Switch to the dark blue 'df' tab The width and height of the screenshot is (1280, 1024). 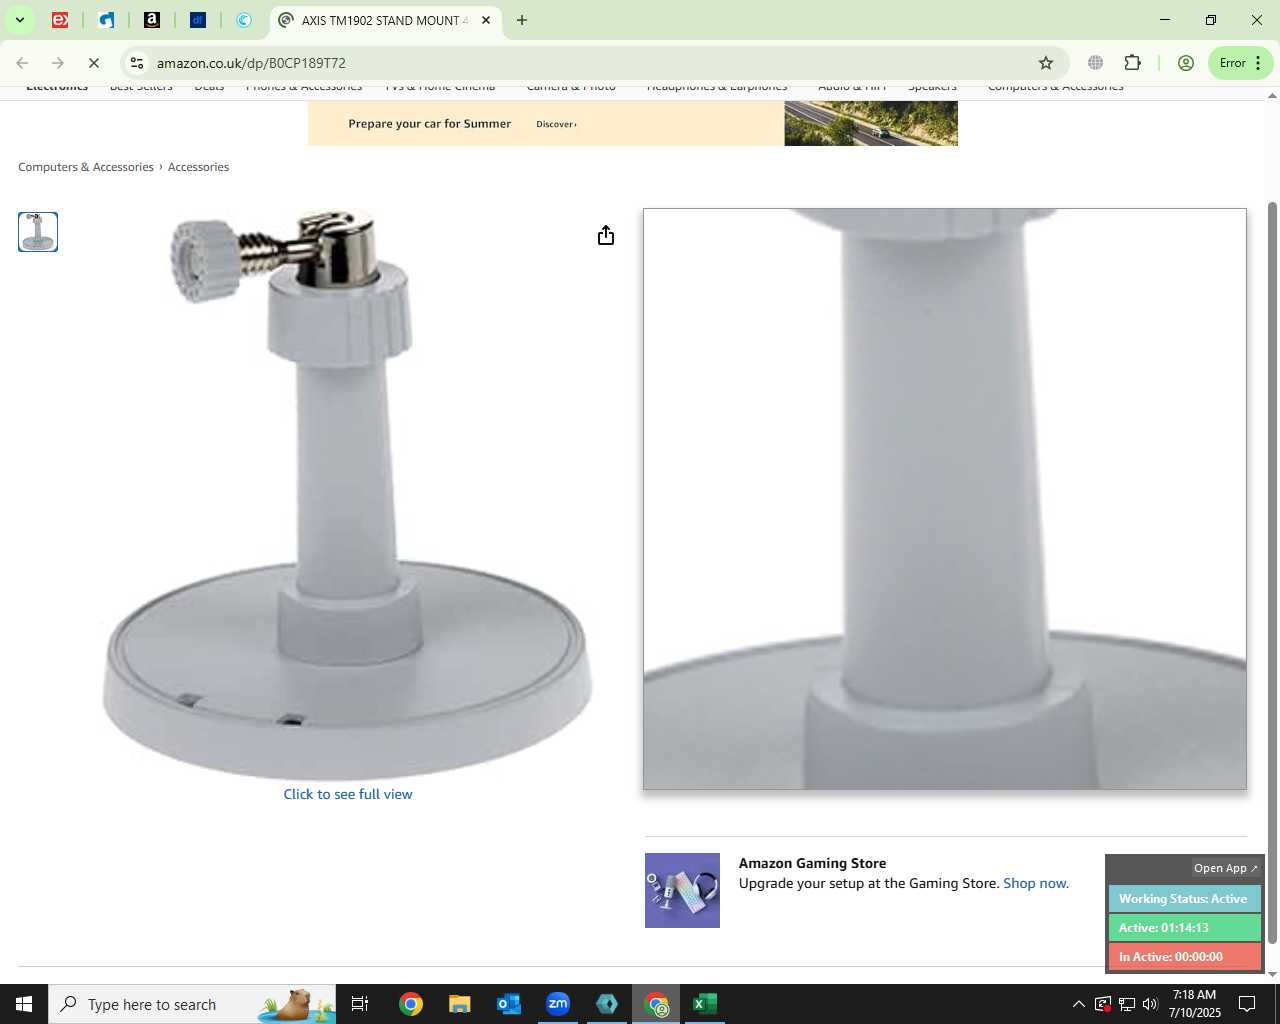pos(198,20)
